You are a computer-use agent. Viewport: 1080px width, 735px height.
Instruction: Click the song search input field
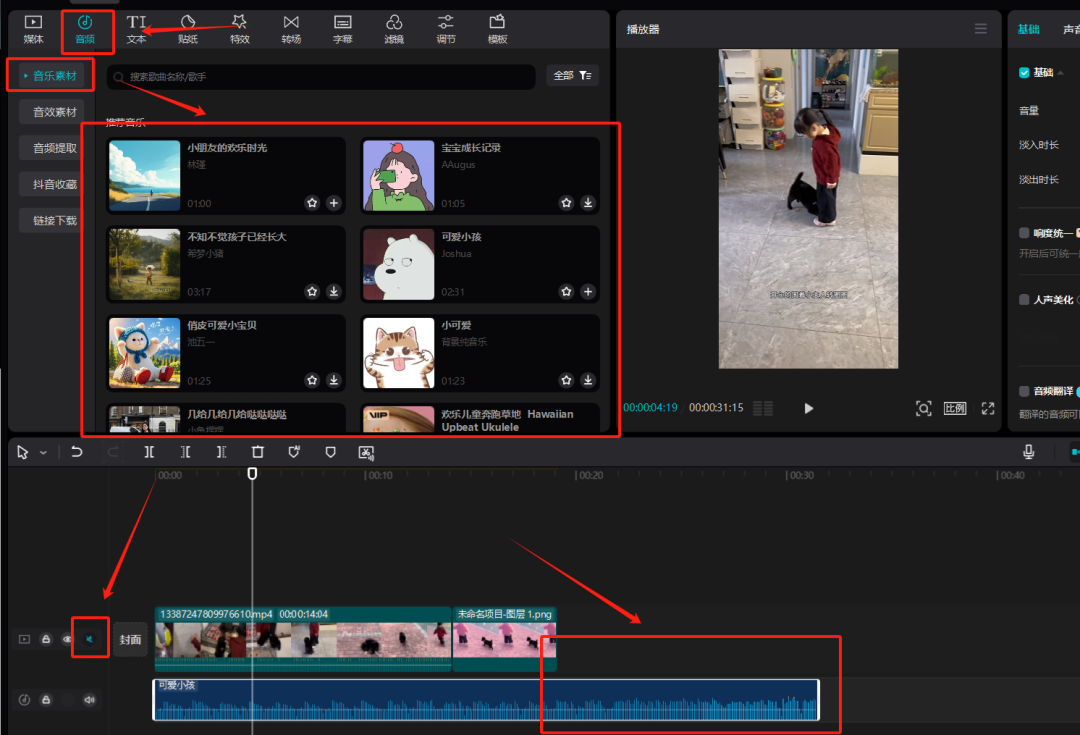point(321,76)
